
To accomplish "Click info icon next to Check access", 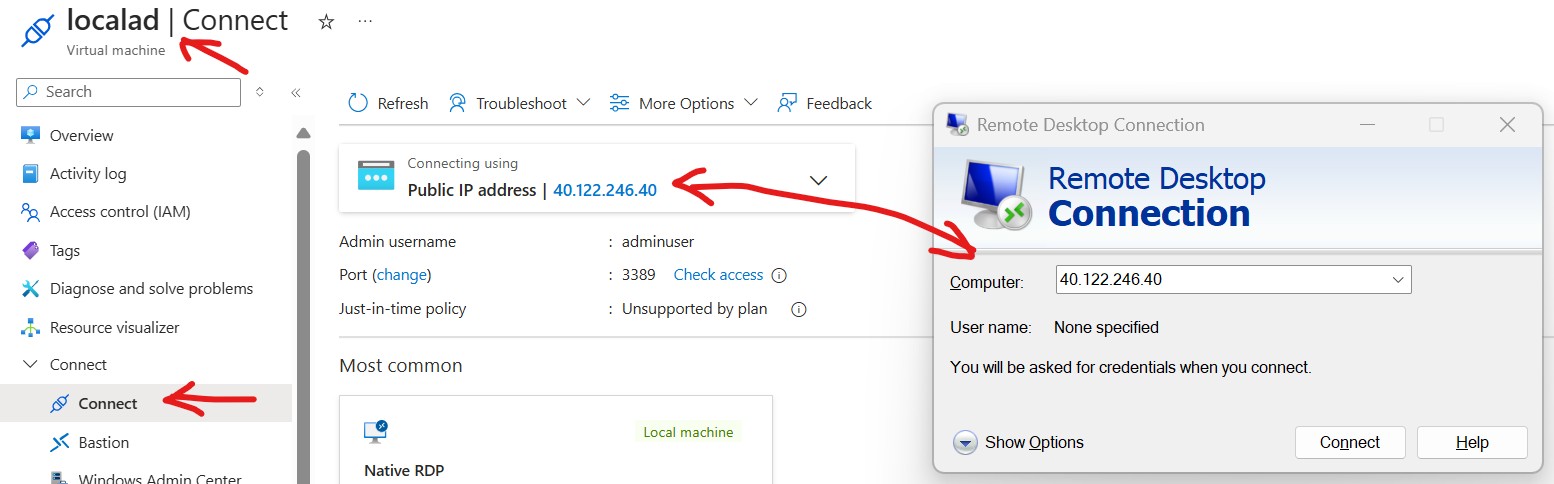I will point(779,275).
